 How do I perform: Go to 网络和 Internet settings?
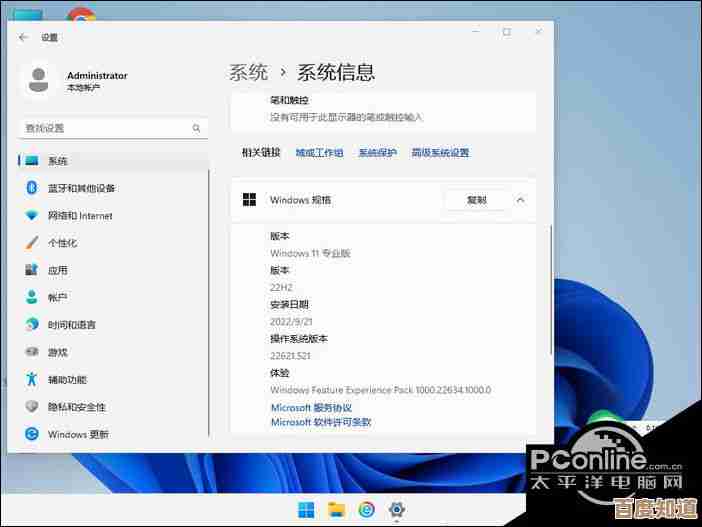[x=80, y=216]
